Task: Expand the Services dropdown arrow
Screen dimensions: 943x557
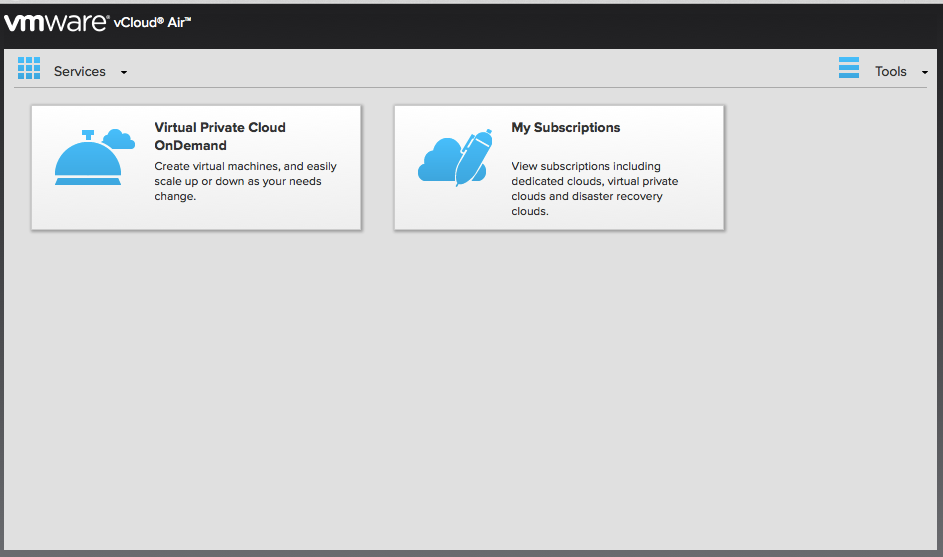Action: click(124, 72)
